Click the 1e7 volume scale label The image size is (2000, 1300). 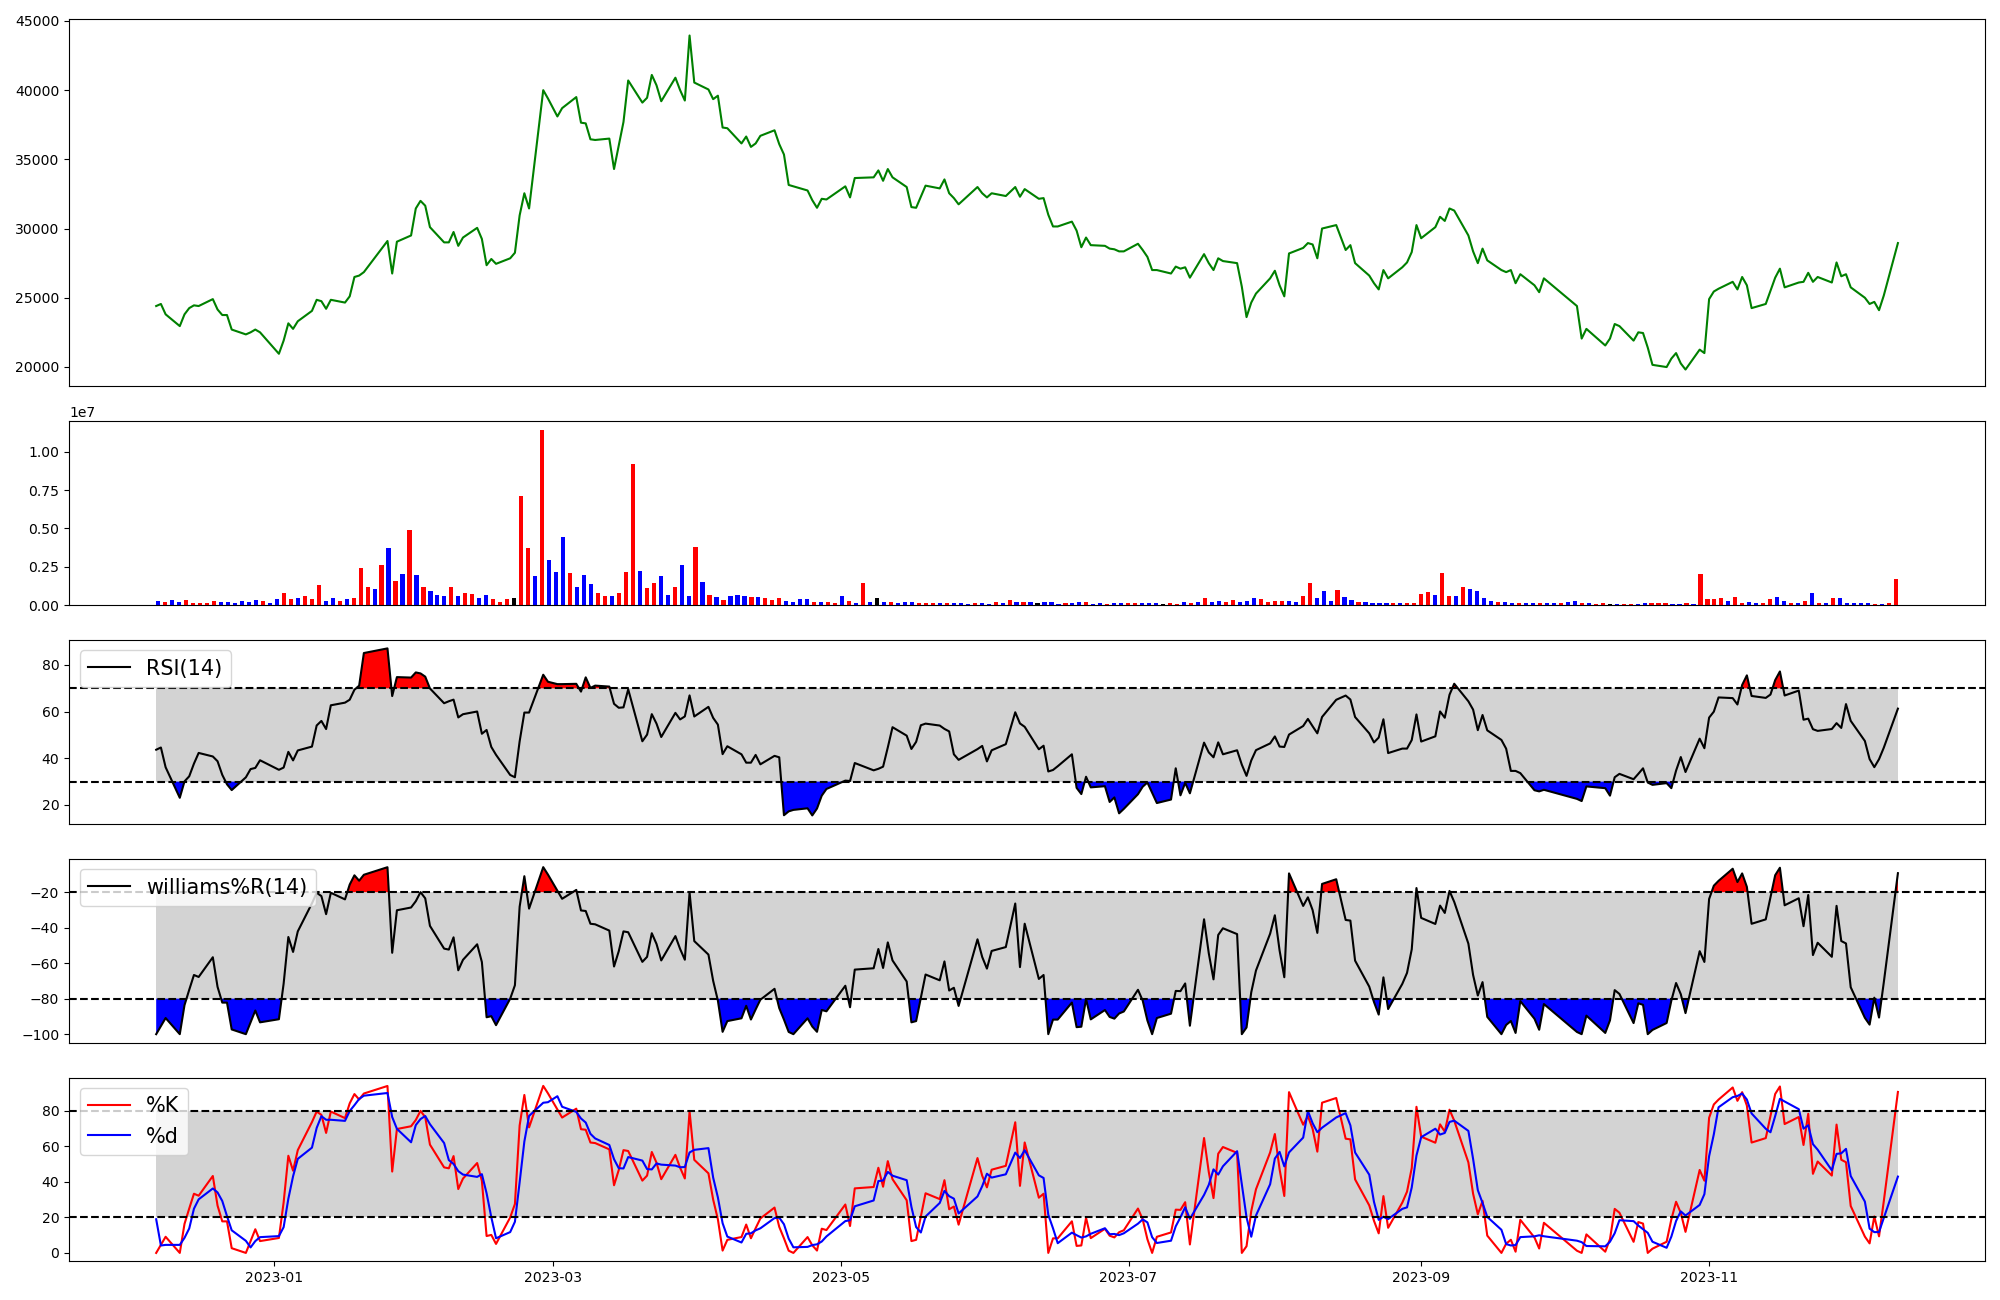tap(82, 412)
